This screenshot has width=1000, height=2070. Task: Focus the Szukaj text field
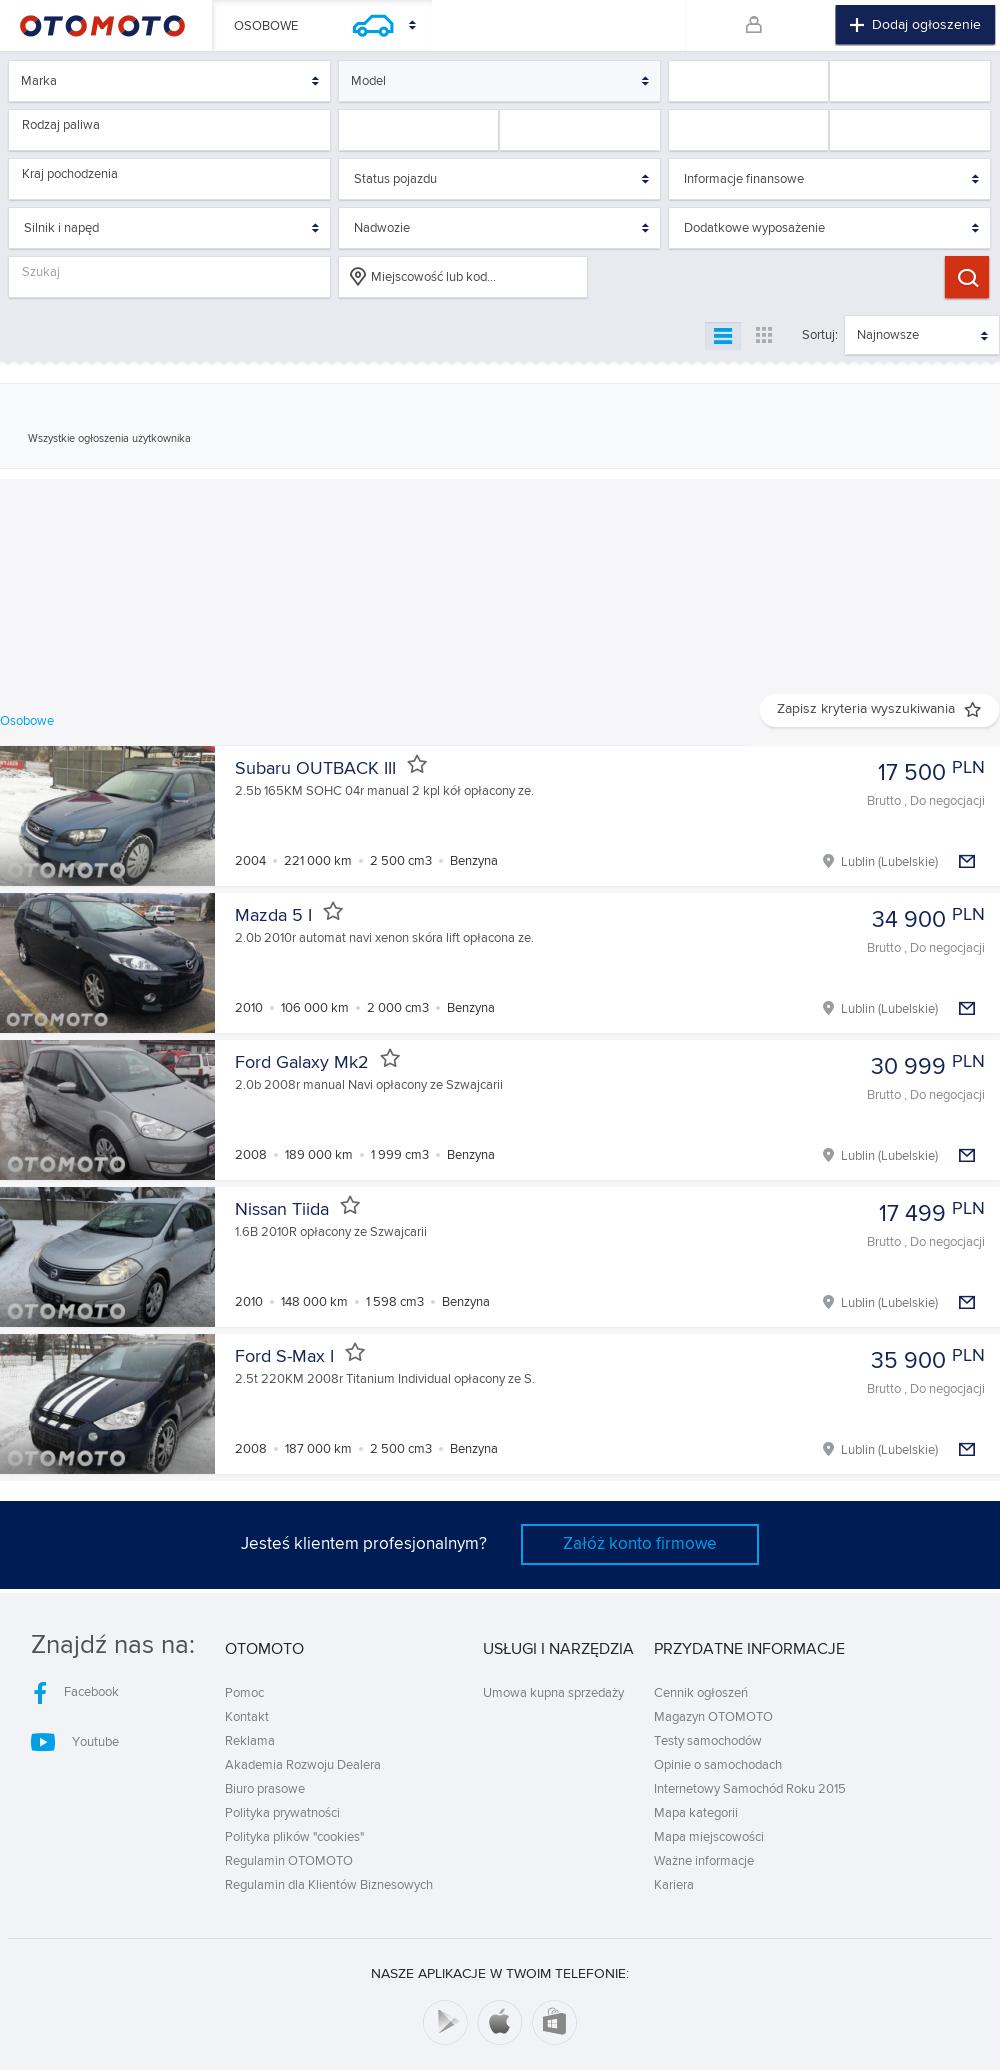(x=169, y=277)
